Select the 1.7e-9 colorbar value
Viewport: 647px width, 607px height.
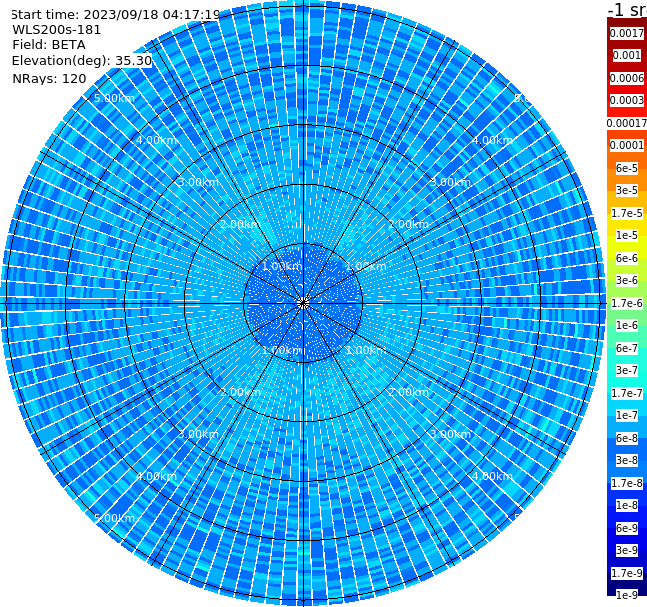point(627,573)
